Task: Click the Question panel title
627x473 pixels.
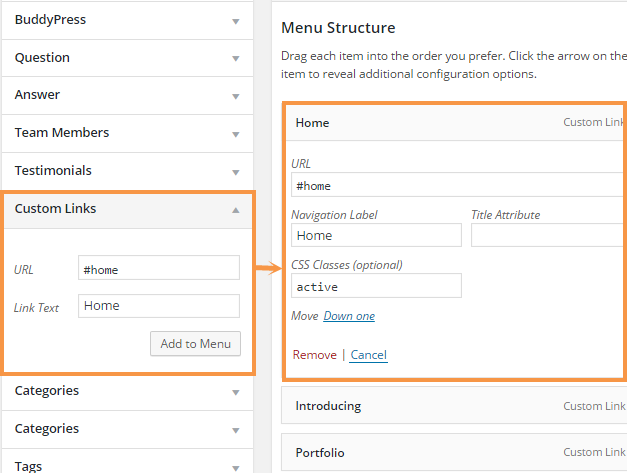Action: pos(42,57)
